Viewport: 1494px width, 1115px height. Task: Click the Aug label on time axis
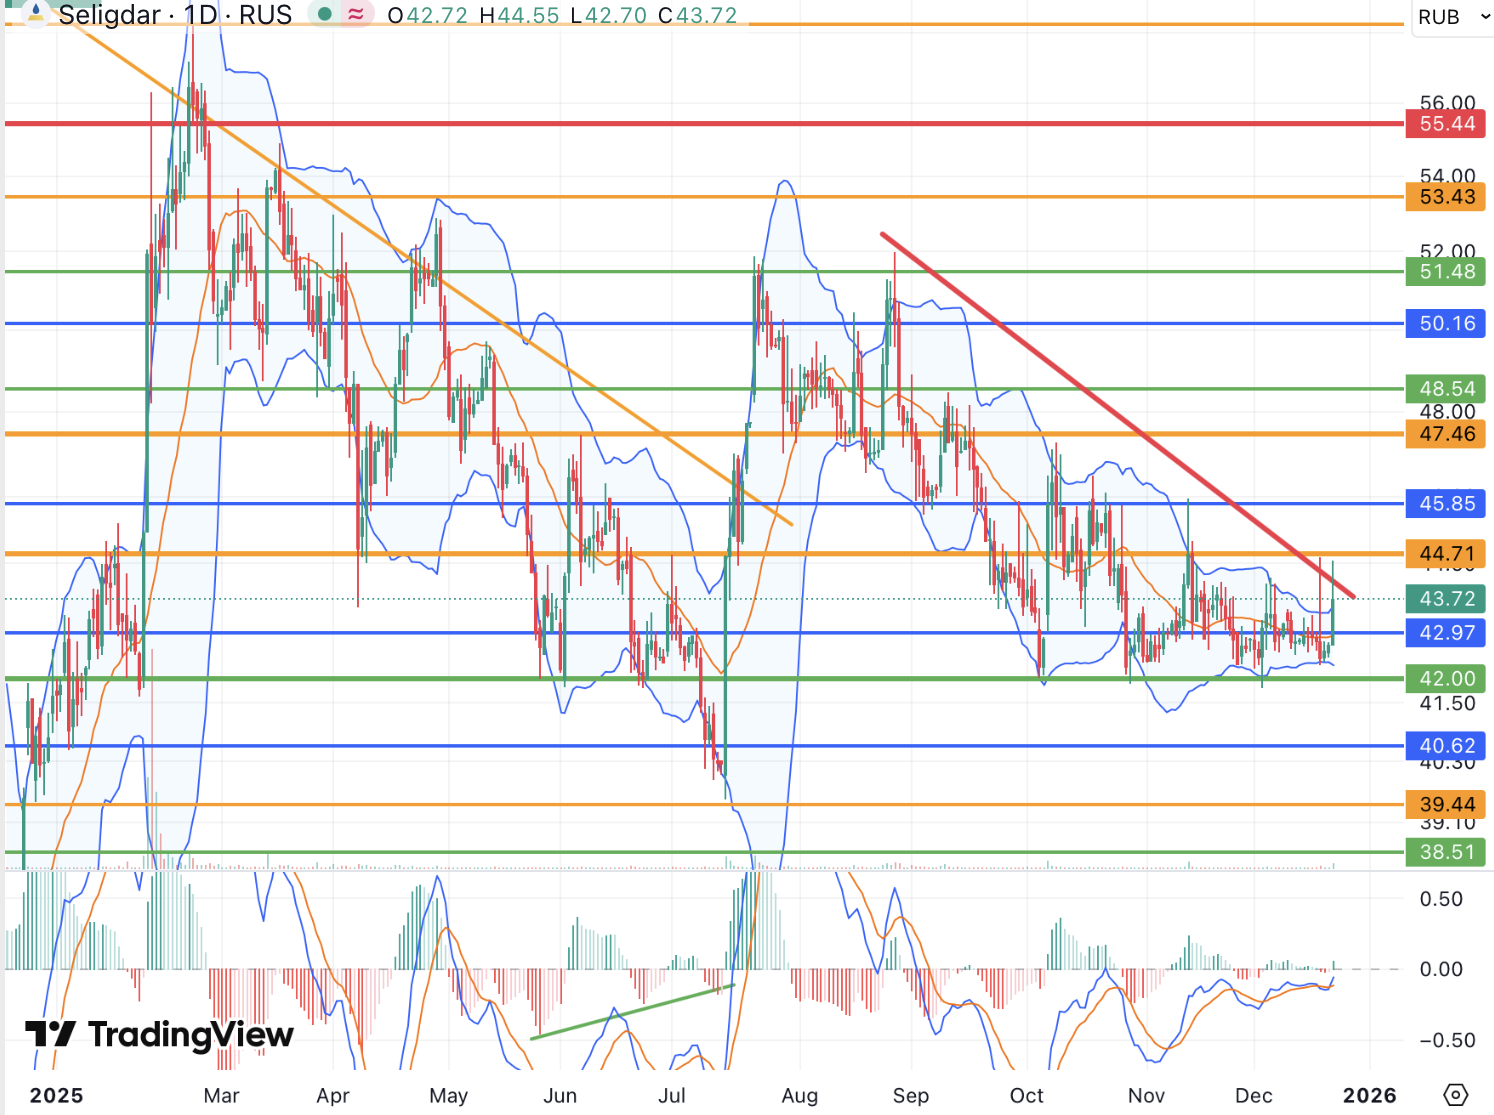[x=799, y=1096]
